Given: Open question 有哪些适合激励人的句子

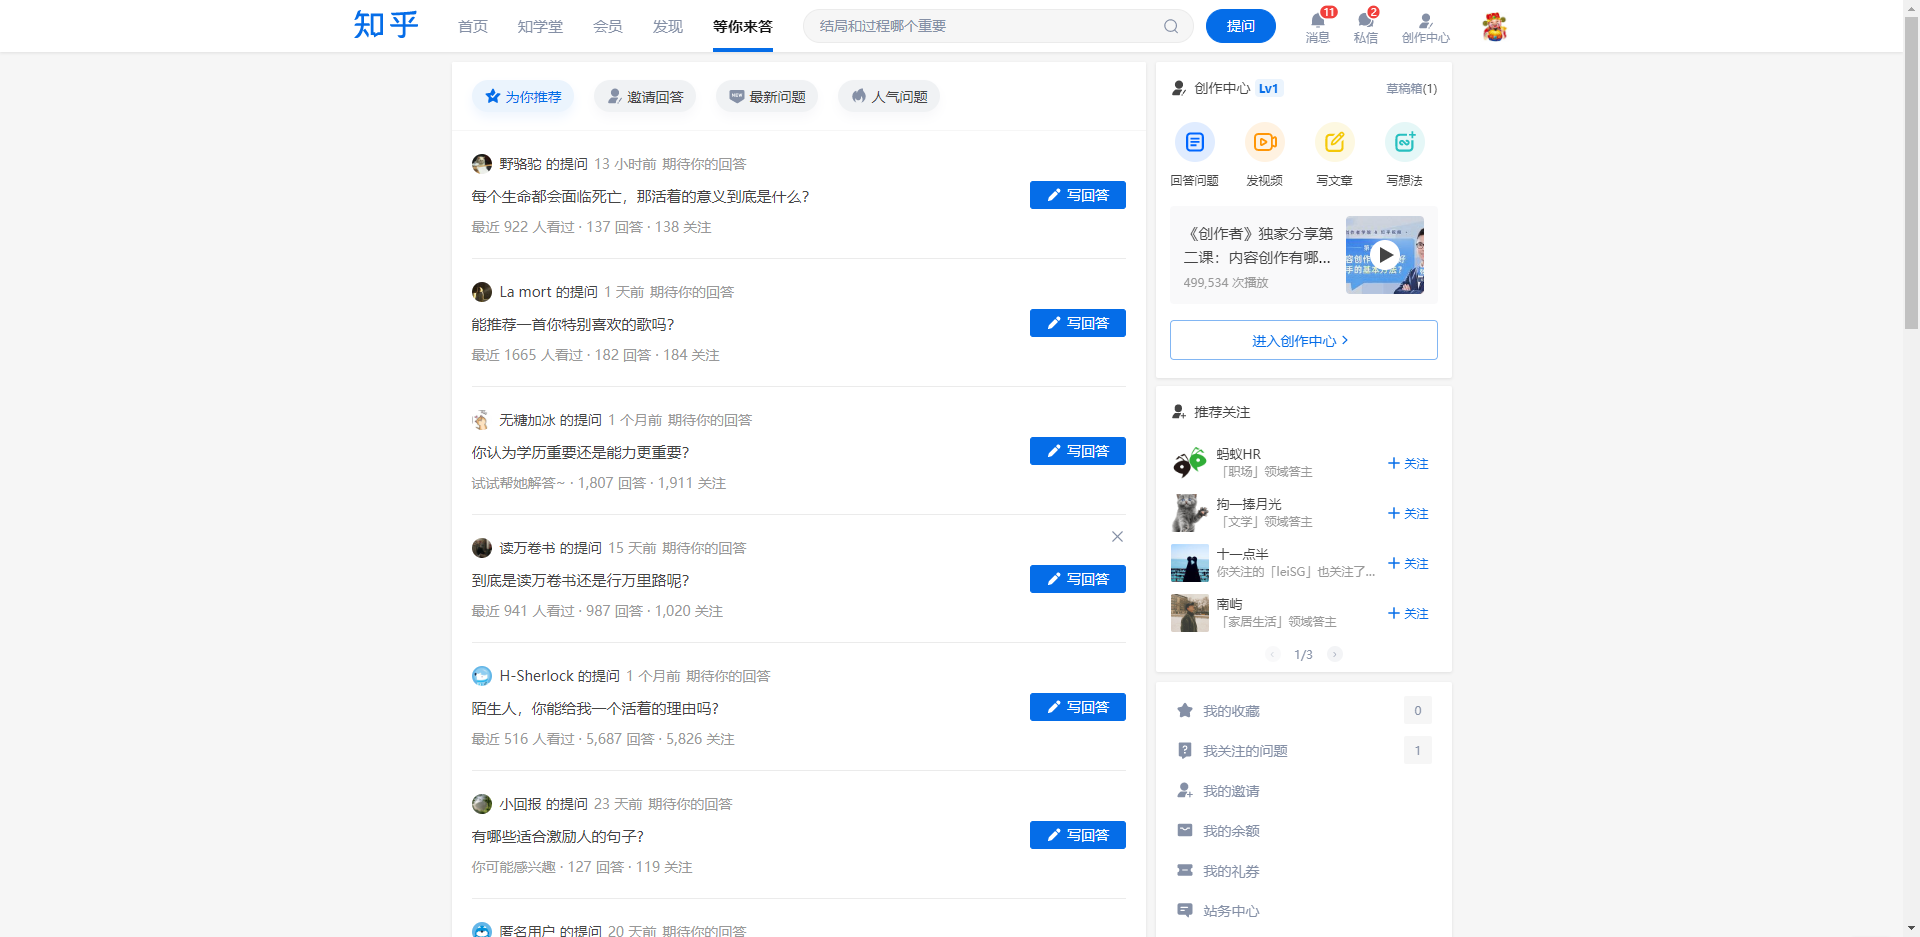Looking at the screenshot, I should point(558,837).
